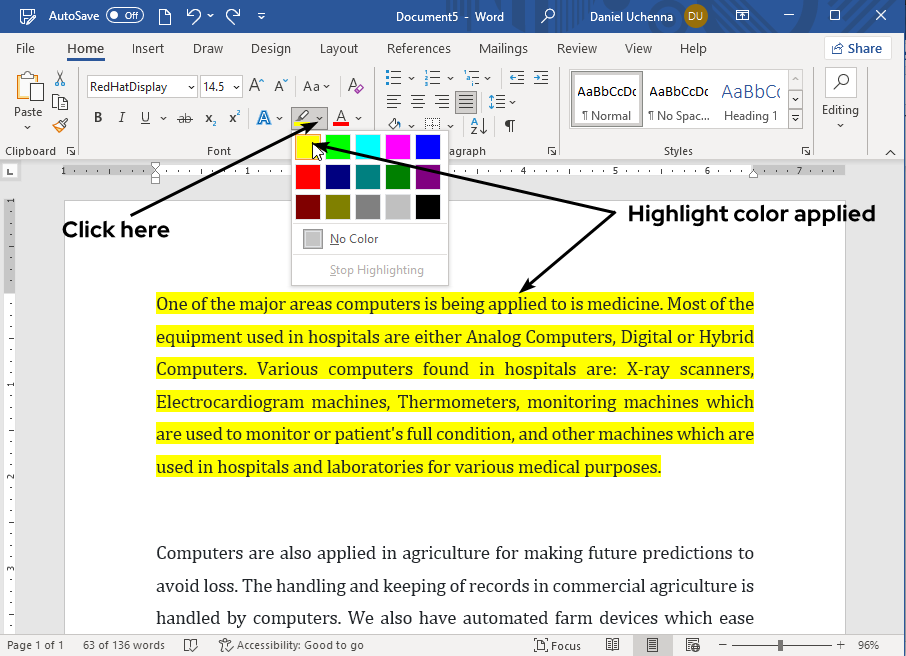Toggle Justify paragraph alignment

coord(465,101)
